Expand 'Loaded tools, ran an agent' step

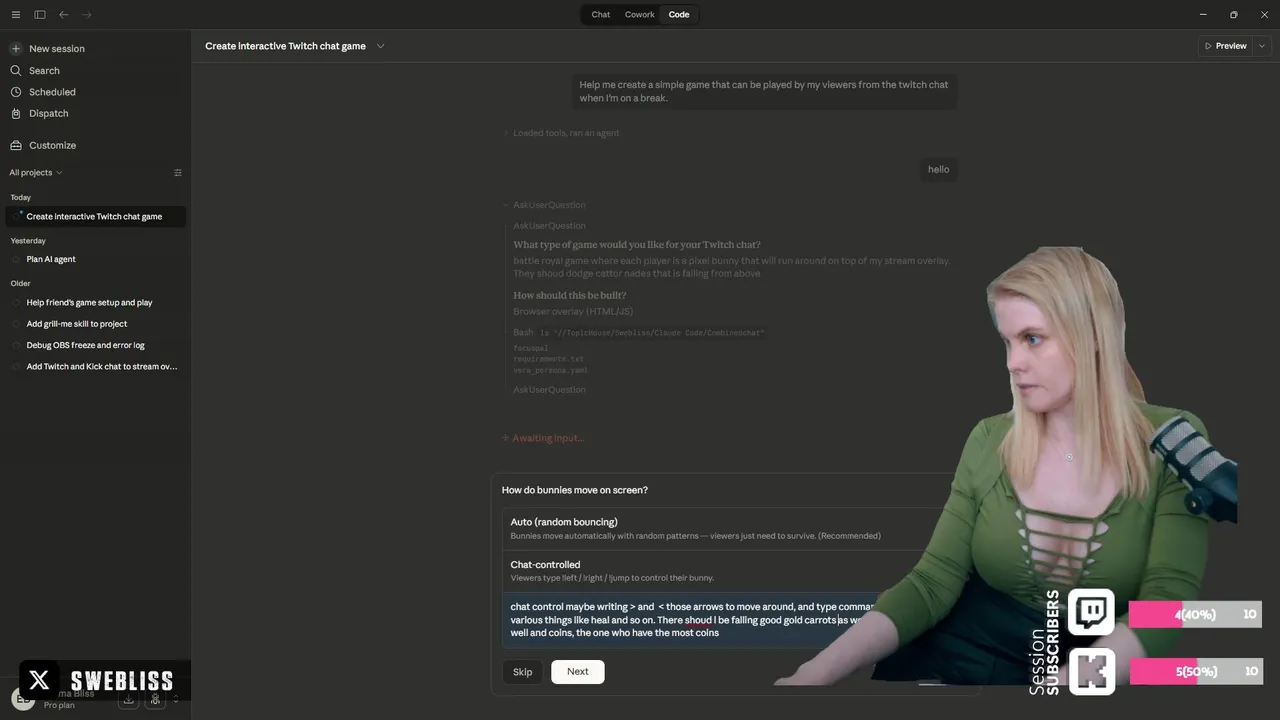561,133
